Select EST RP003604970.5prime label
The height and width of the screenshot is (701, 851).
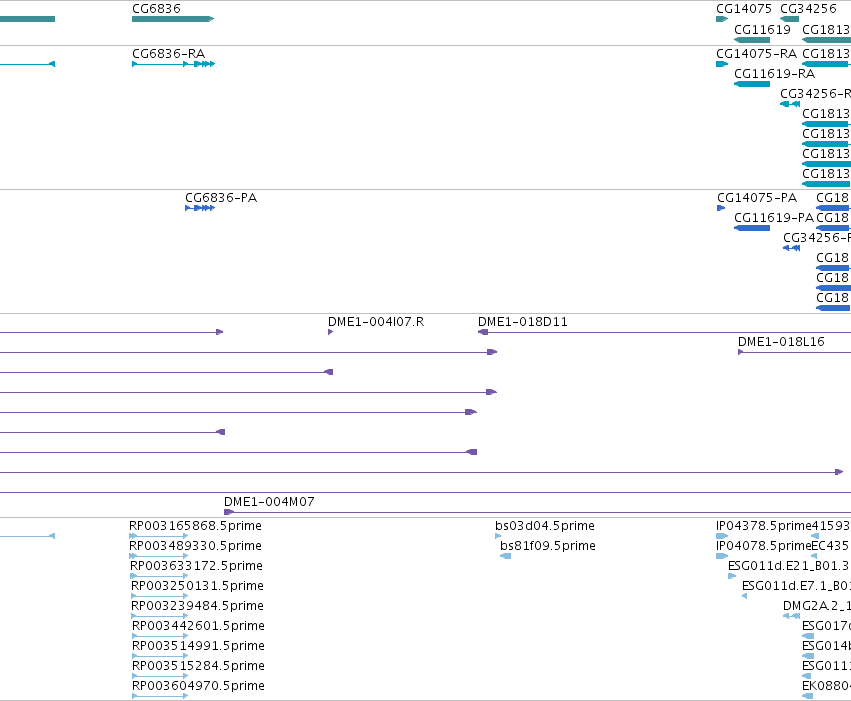(199, 686)
